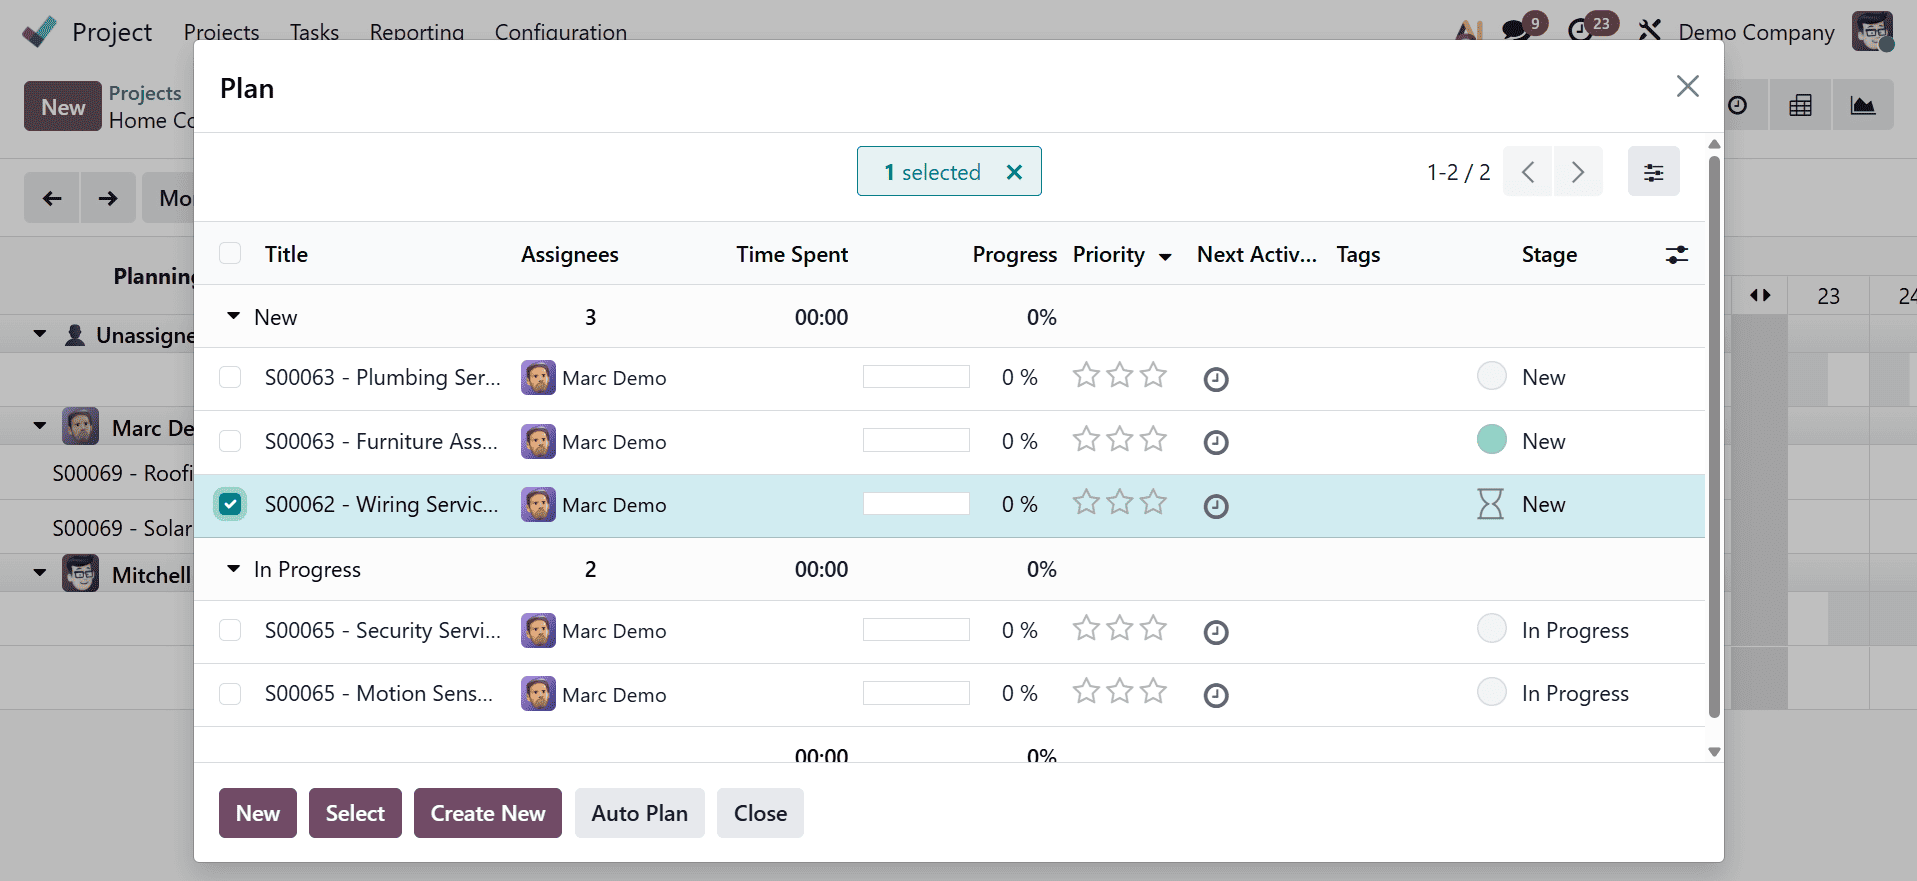Check the S00065 Security Service row checkbox
Screen dimensions: 1917x881
pos(230,630)
